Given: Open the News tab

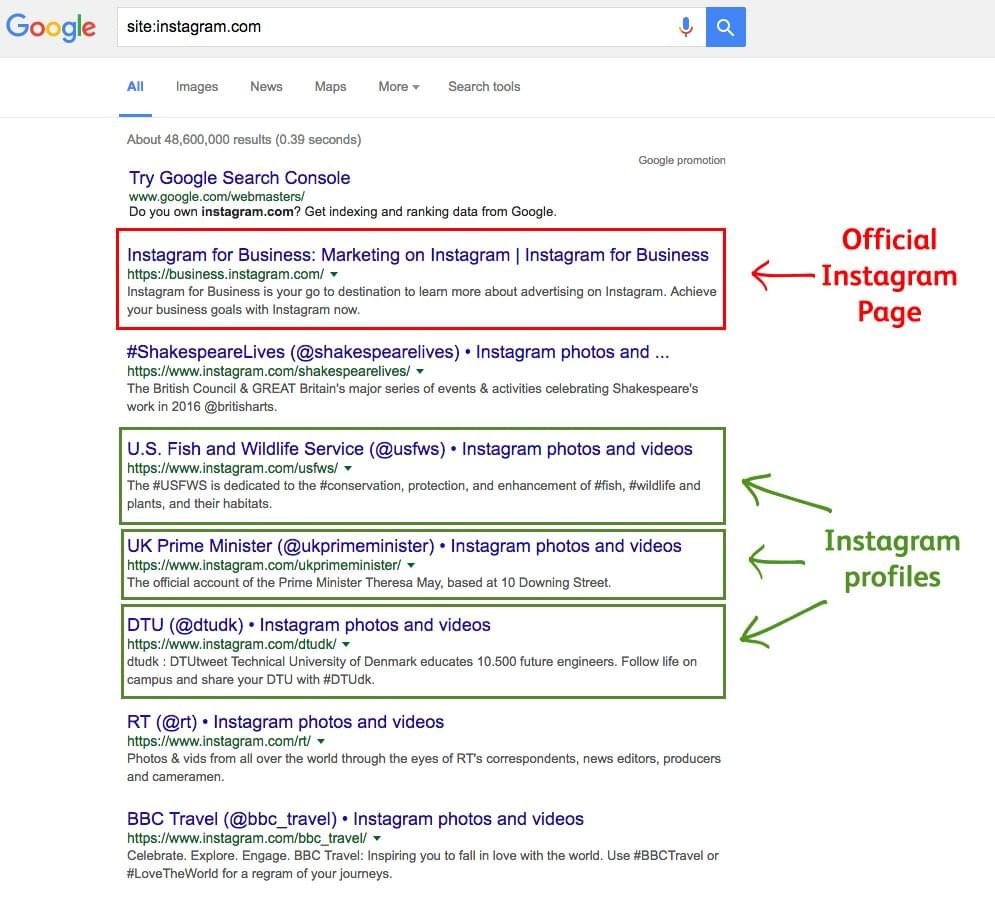Looking at the screenshot, I should click(266, 86).
